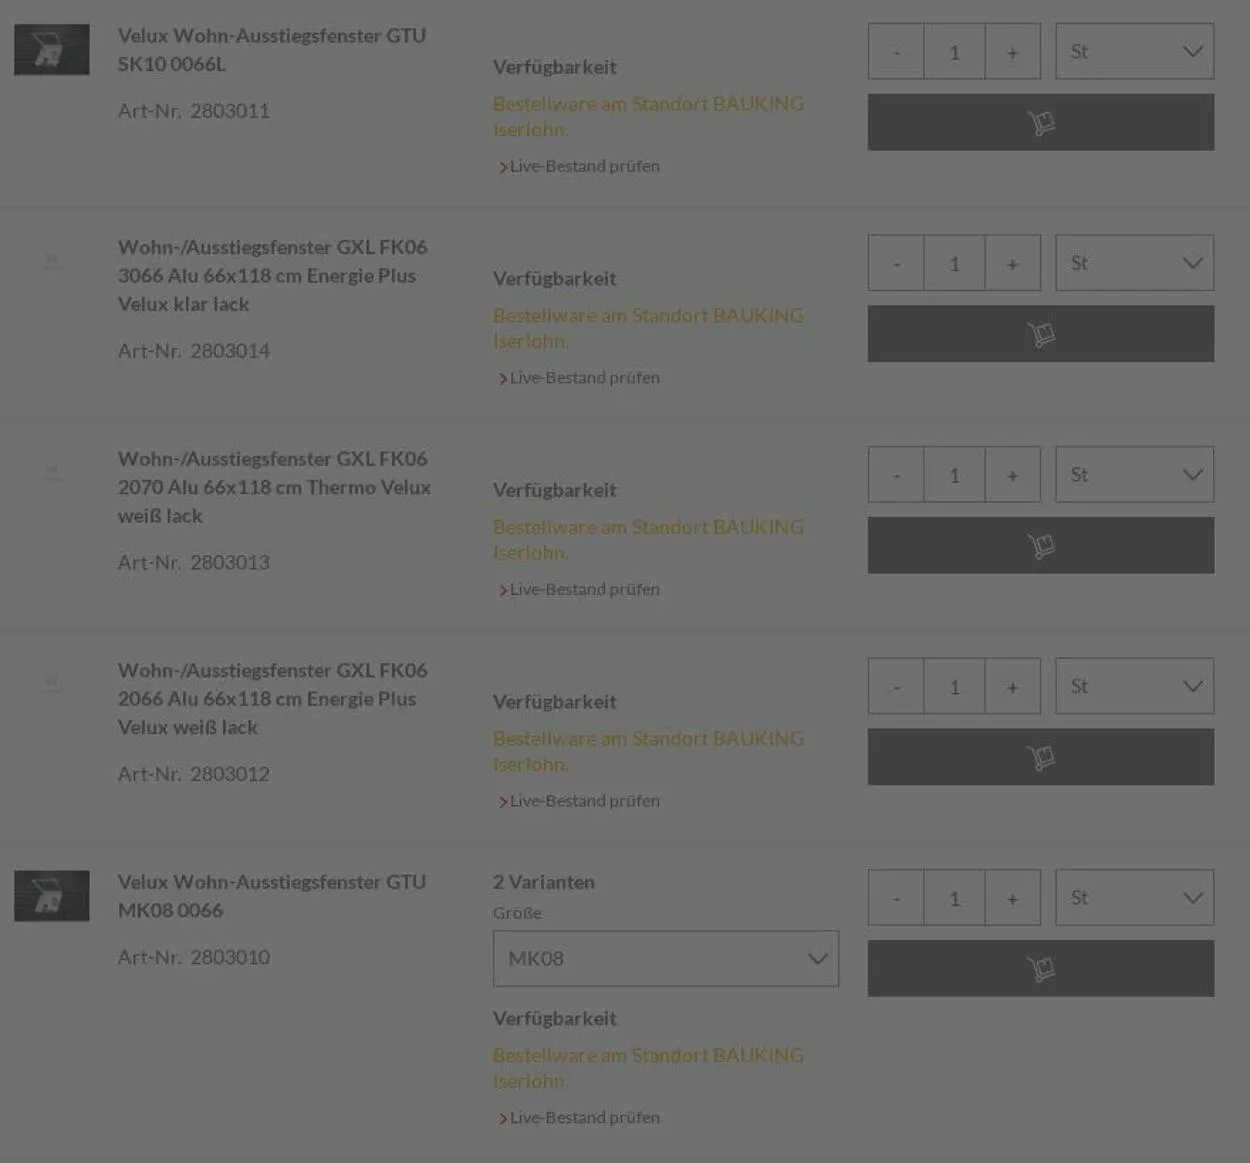Click thumbnail of Velux GTU MK08 0066
The width and height of the screenshot is (1250, 1163).
[52, 896]
